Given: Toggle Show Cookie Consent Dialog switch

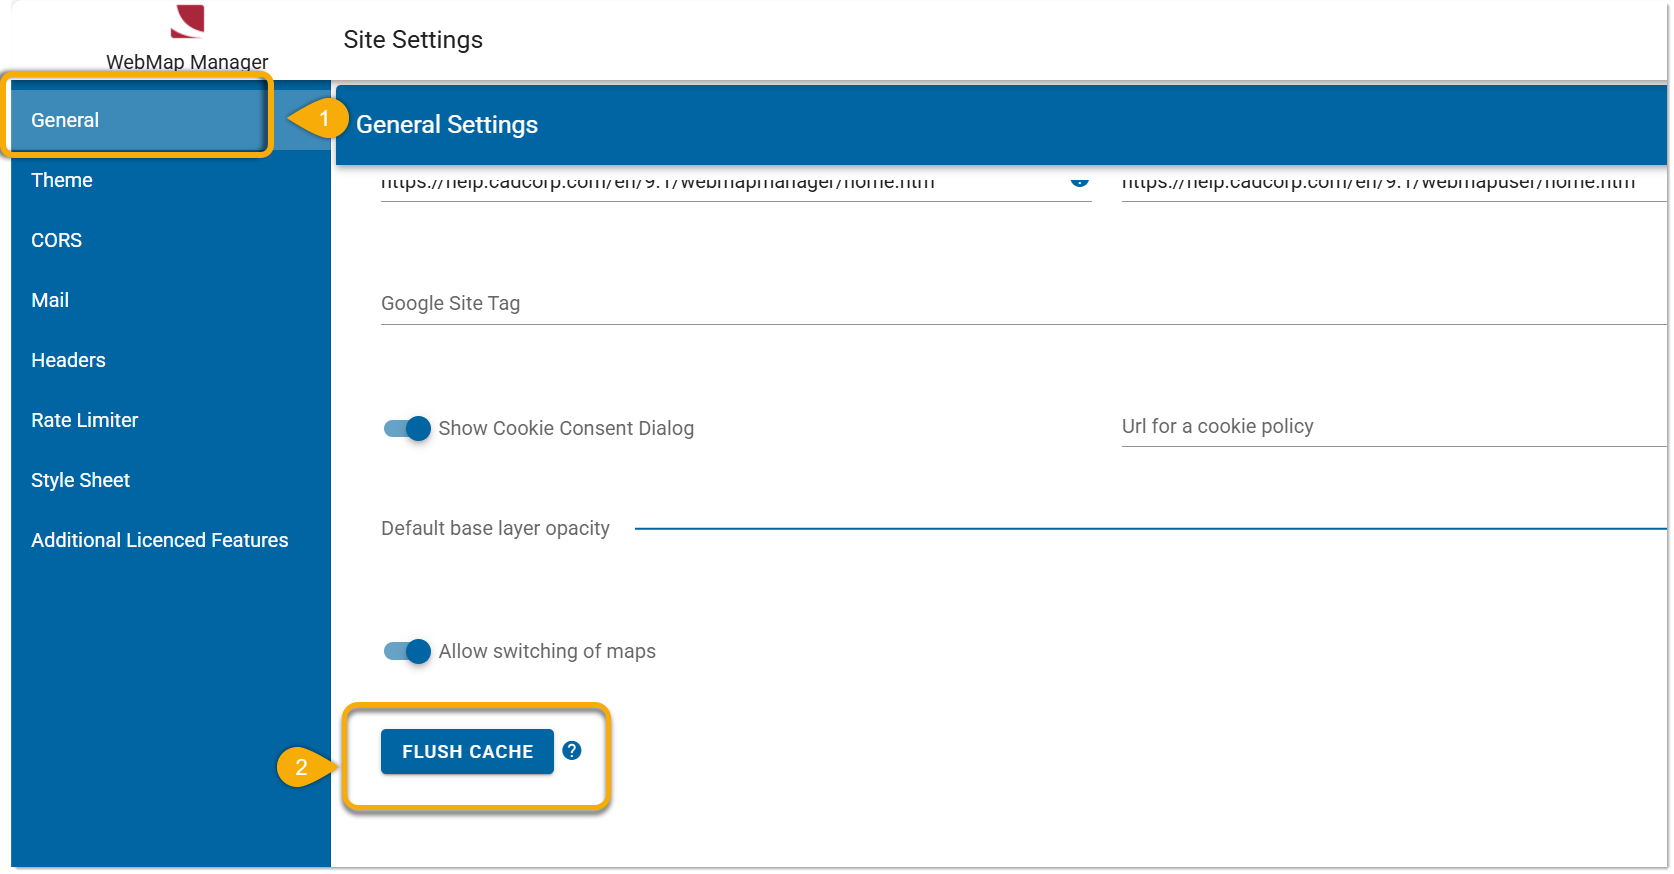Looking at the screenshot, I should click(x=407, y=428).
